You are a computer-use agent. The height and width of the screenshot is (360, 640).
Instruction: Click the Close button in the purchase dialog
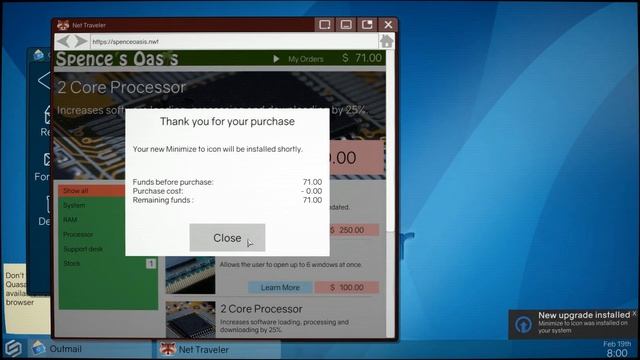(227, 238)
